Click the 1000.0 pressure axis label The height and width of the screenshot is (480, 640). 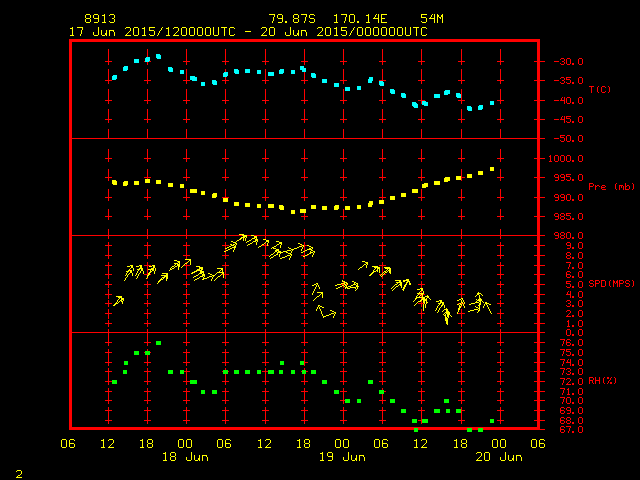click(566, 158)
